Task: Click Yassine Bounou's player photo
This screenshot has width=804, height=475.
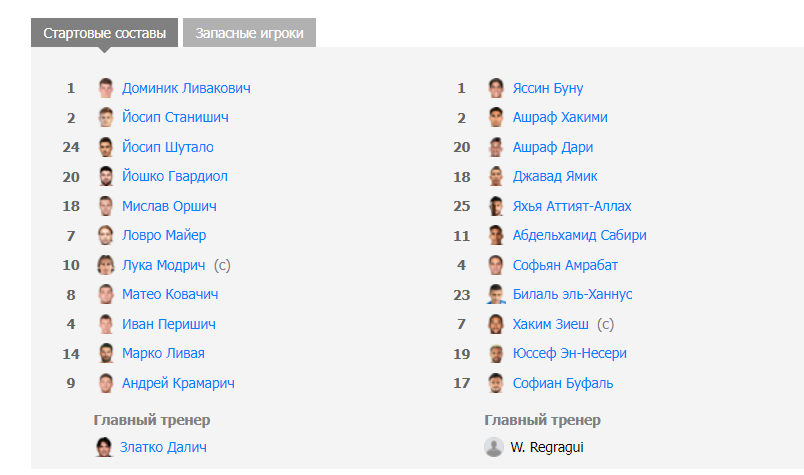Action: 496,88
